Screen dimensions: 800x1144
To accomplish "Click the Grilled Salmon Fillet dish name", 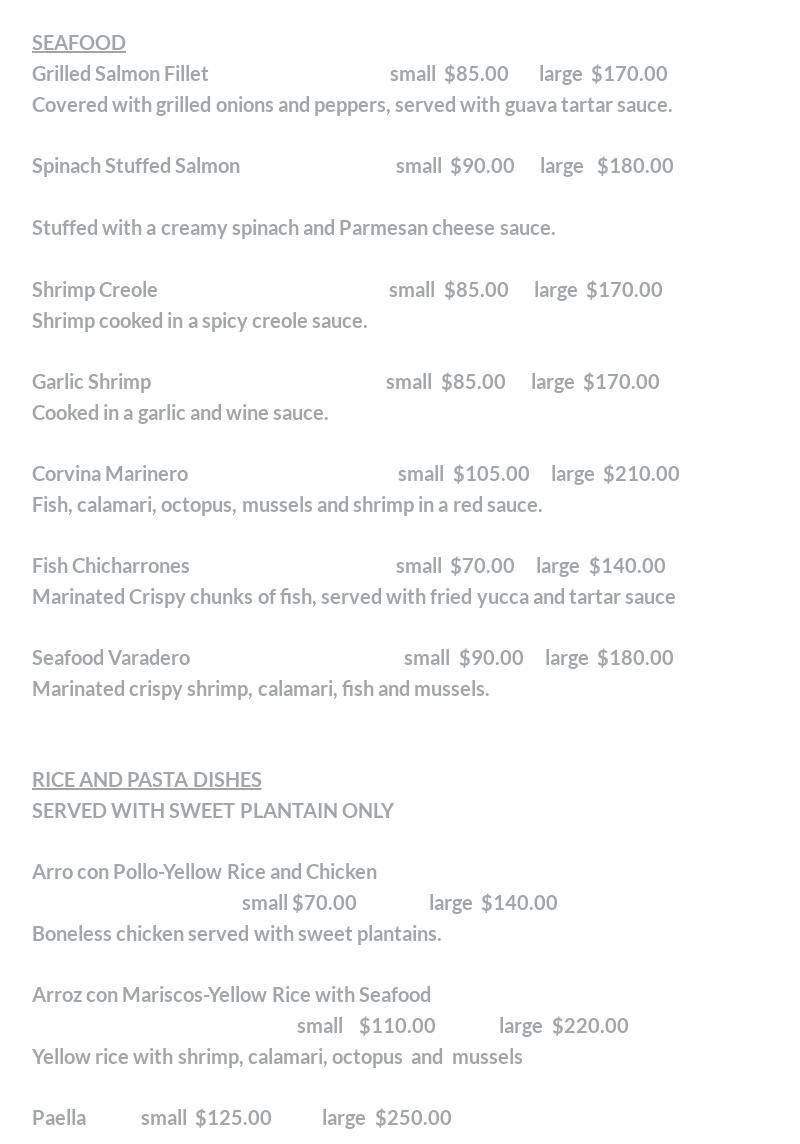I will (x=120, y=73).
